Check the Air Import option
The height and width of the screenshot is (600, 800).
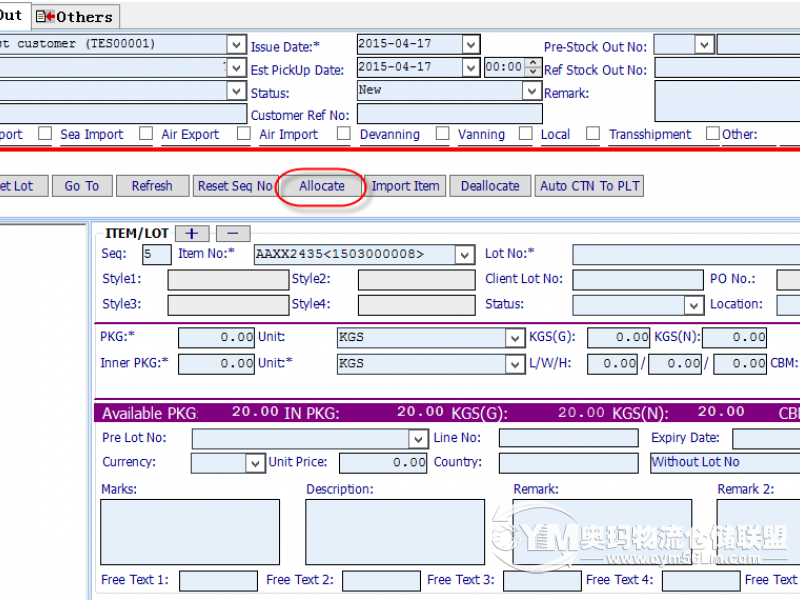tap(244, 134)
